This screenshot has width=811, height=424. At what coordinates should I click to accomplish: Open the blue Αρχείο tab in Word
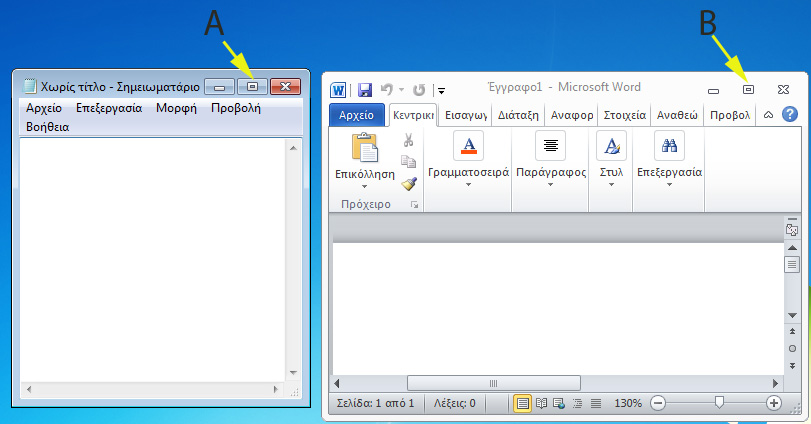pyautogui.click(x=356, y=115)
